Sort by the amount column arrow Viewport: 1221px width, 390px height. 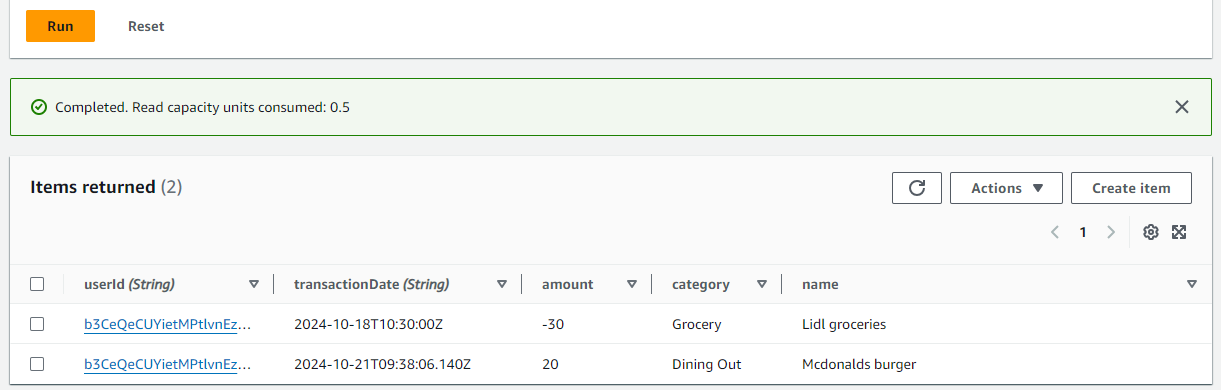632,284
